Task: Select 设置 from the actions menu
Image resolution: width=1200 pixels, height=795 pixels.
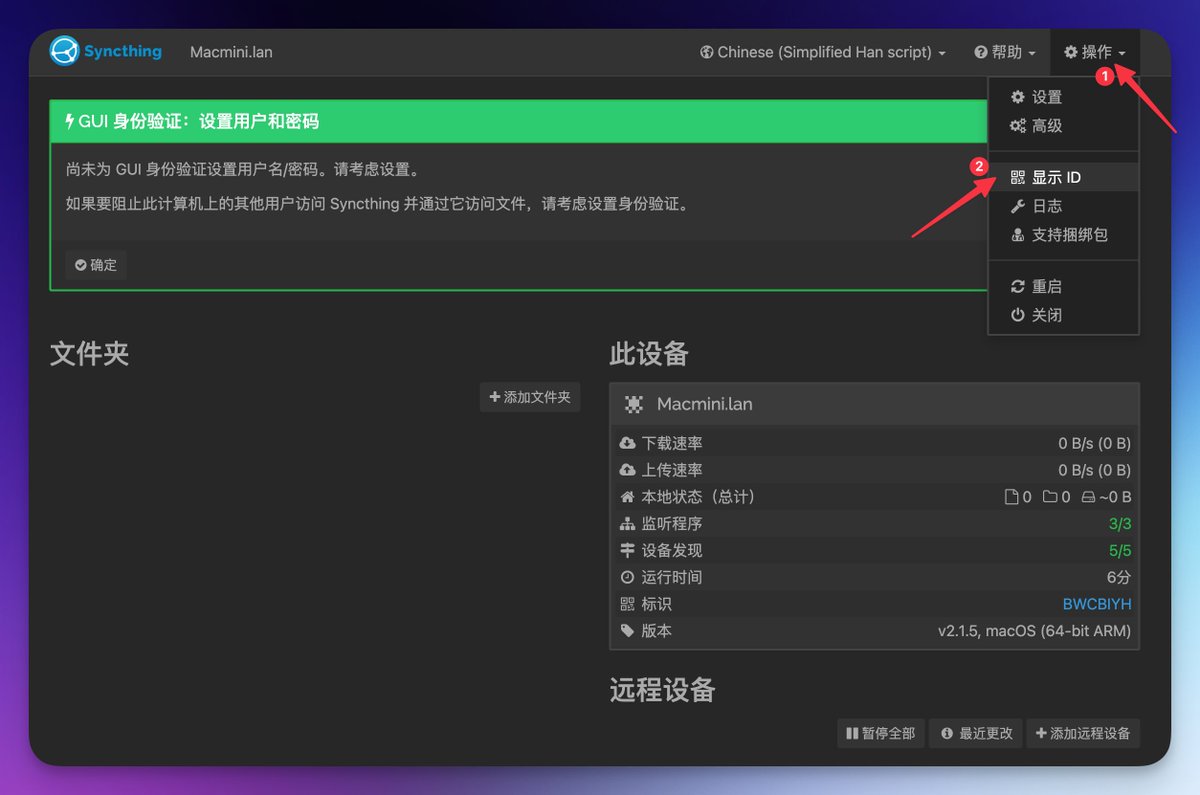Action: [x=1063, y=97]
